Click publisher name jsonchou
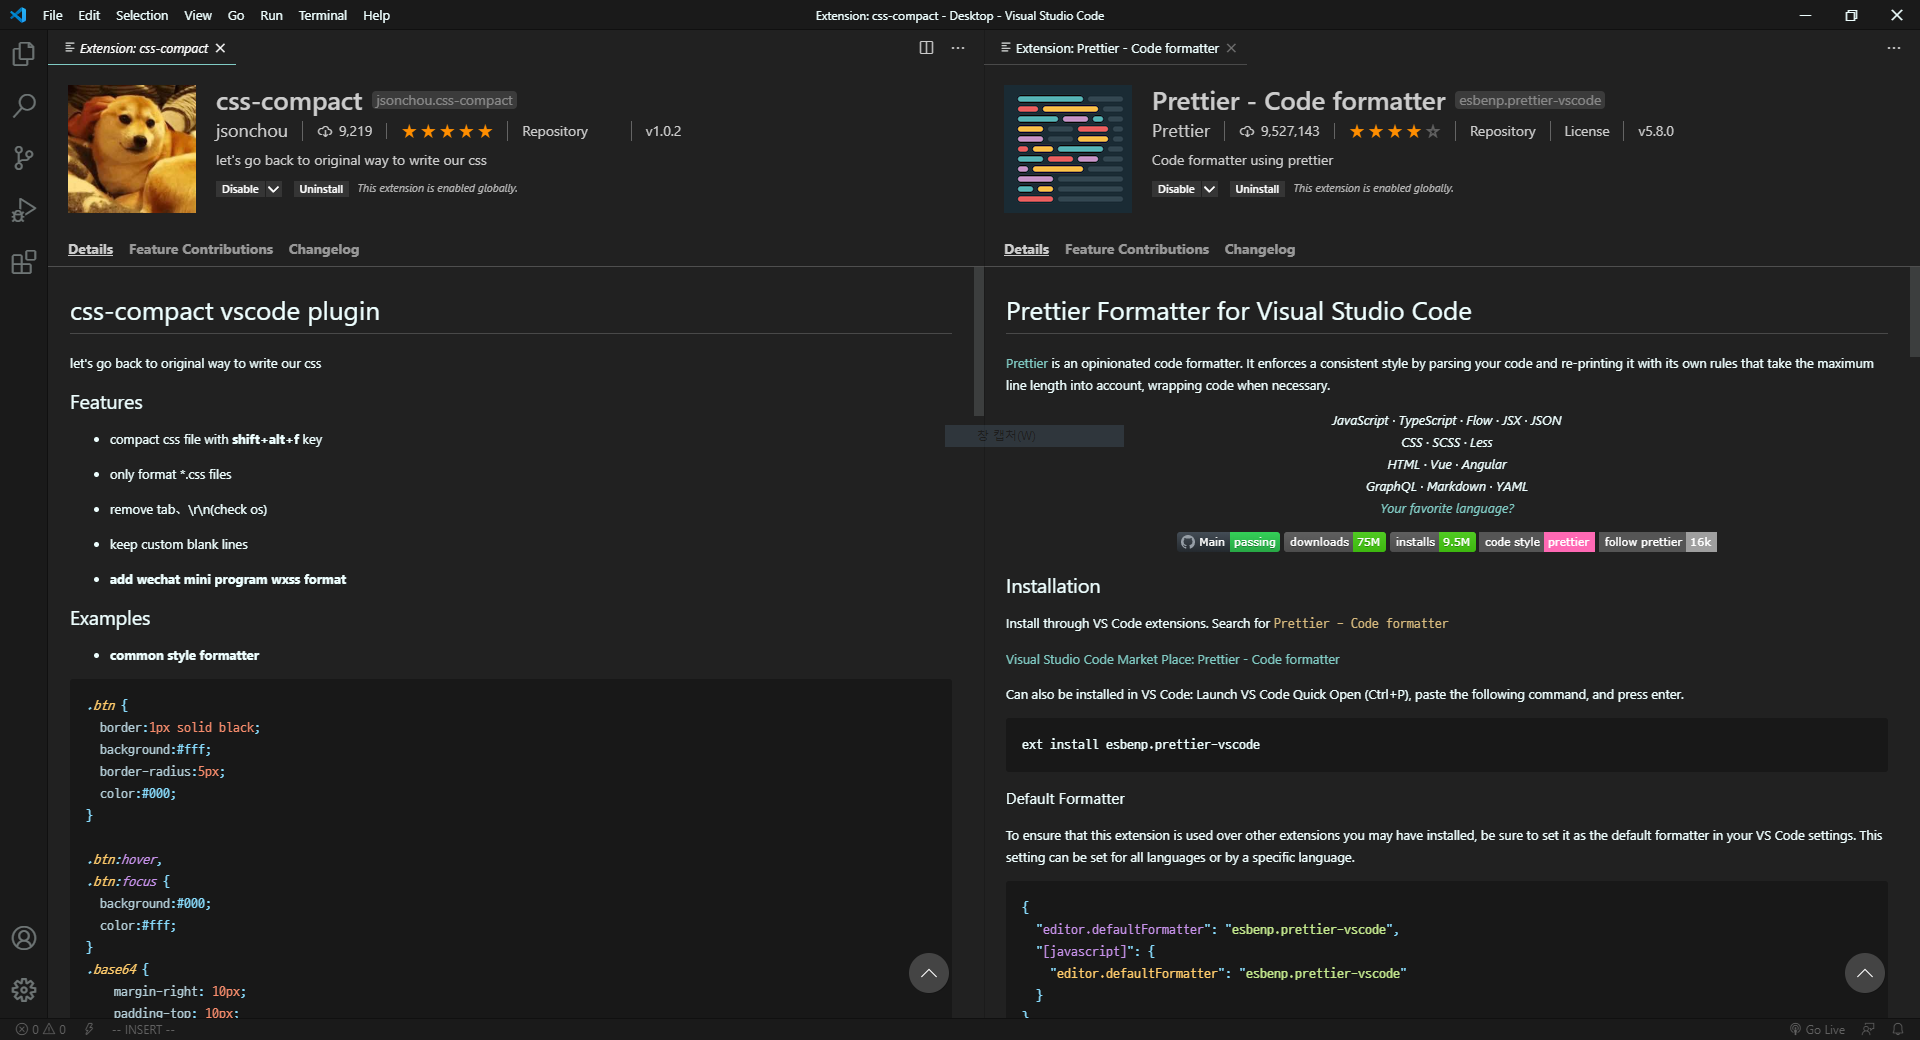1920x1040 pixels. 251,131
